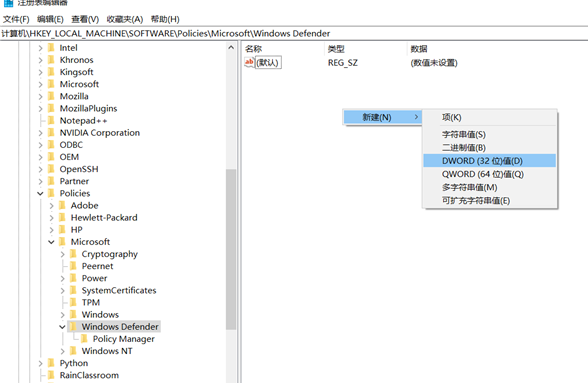Viewport: 588px width, 383px height.
Task: Expand the Adobe node under Policies
Action: click(x=52, y=206)
